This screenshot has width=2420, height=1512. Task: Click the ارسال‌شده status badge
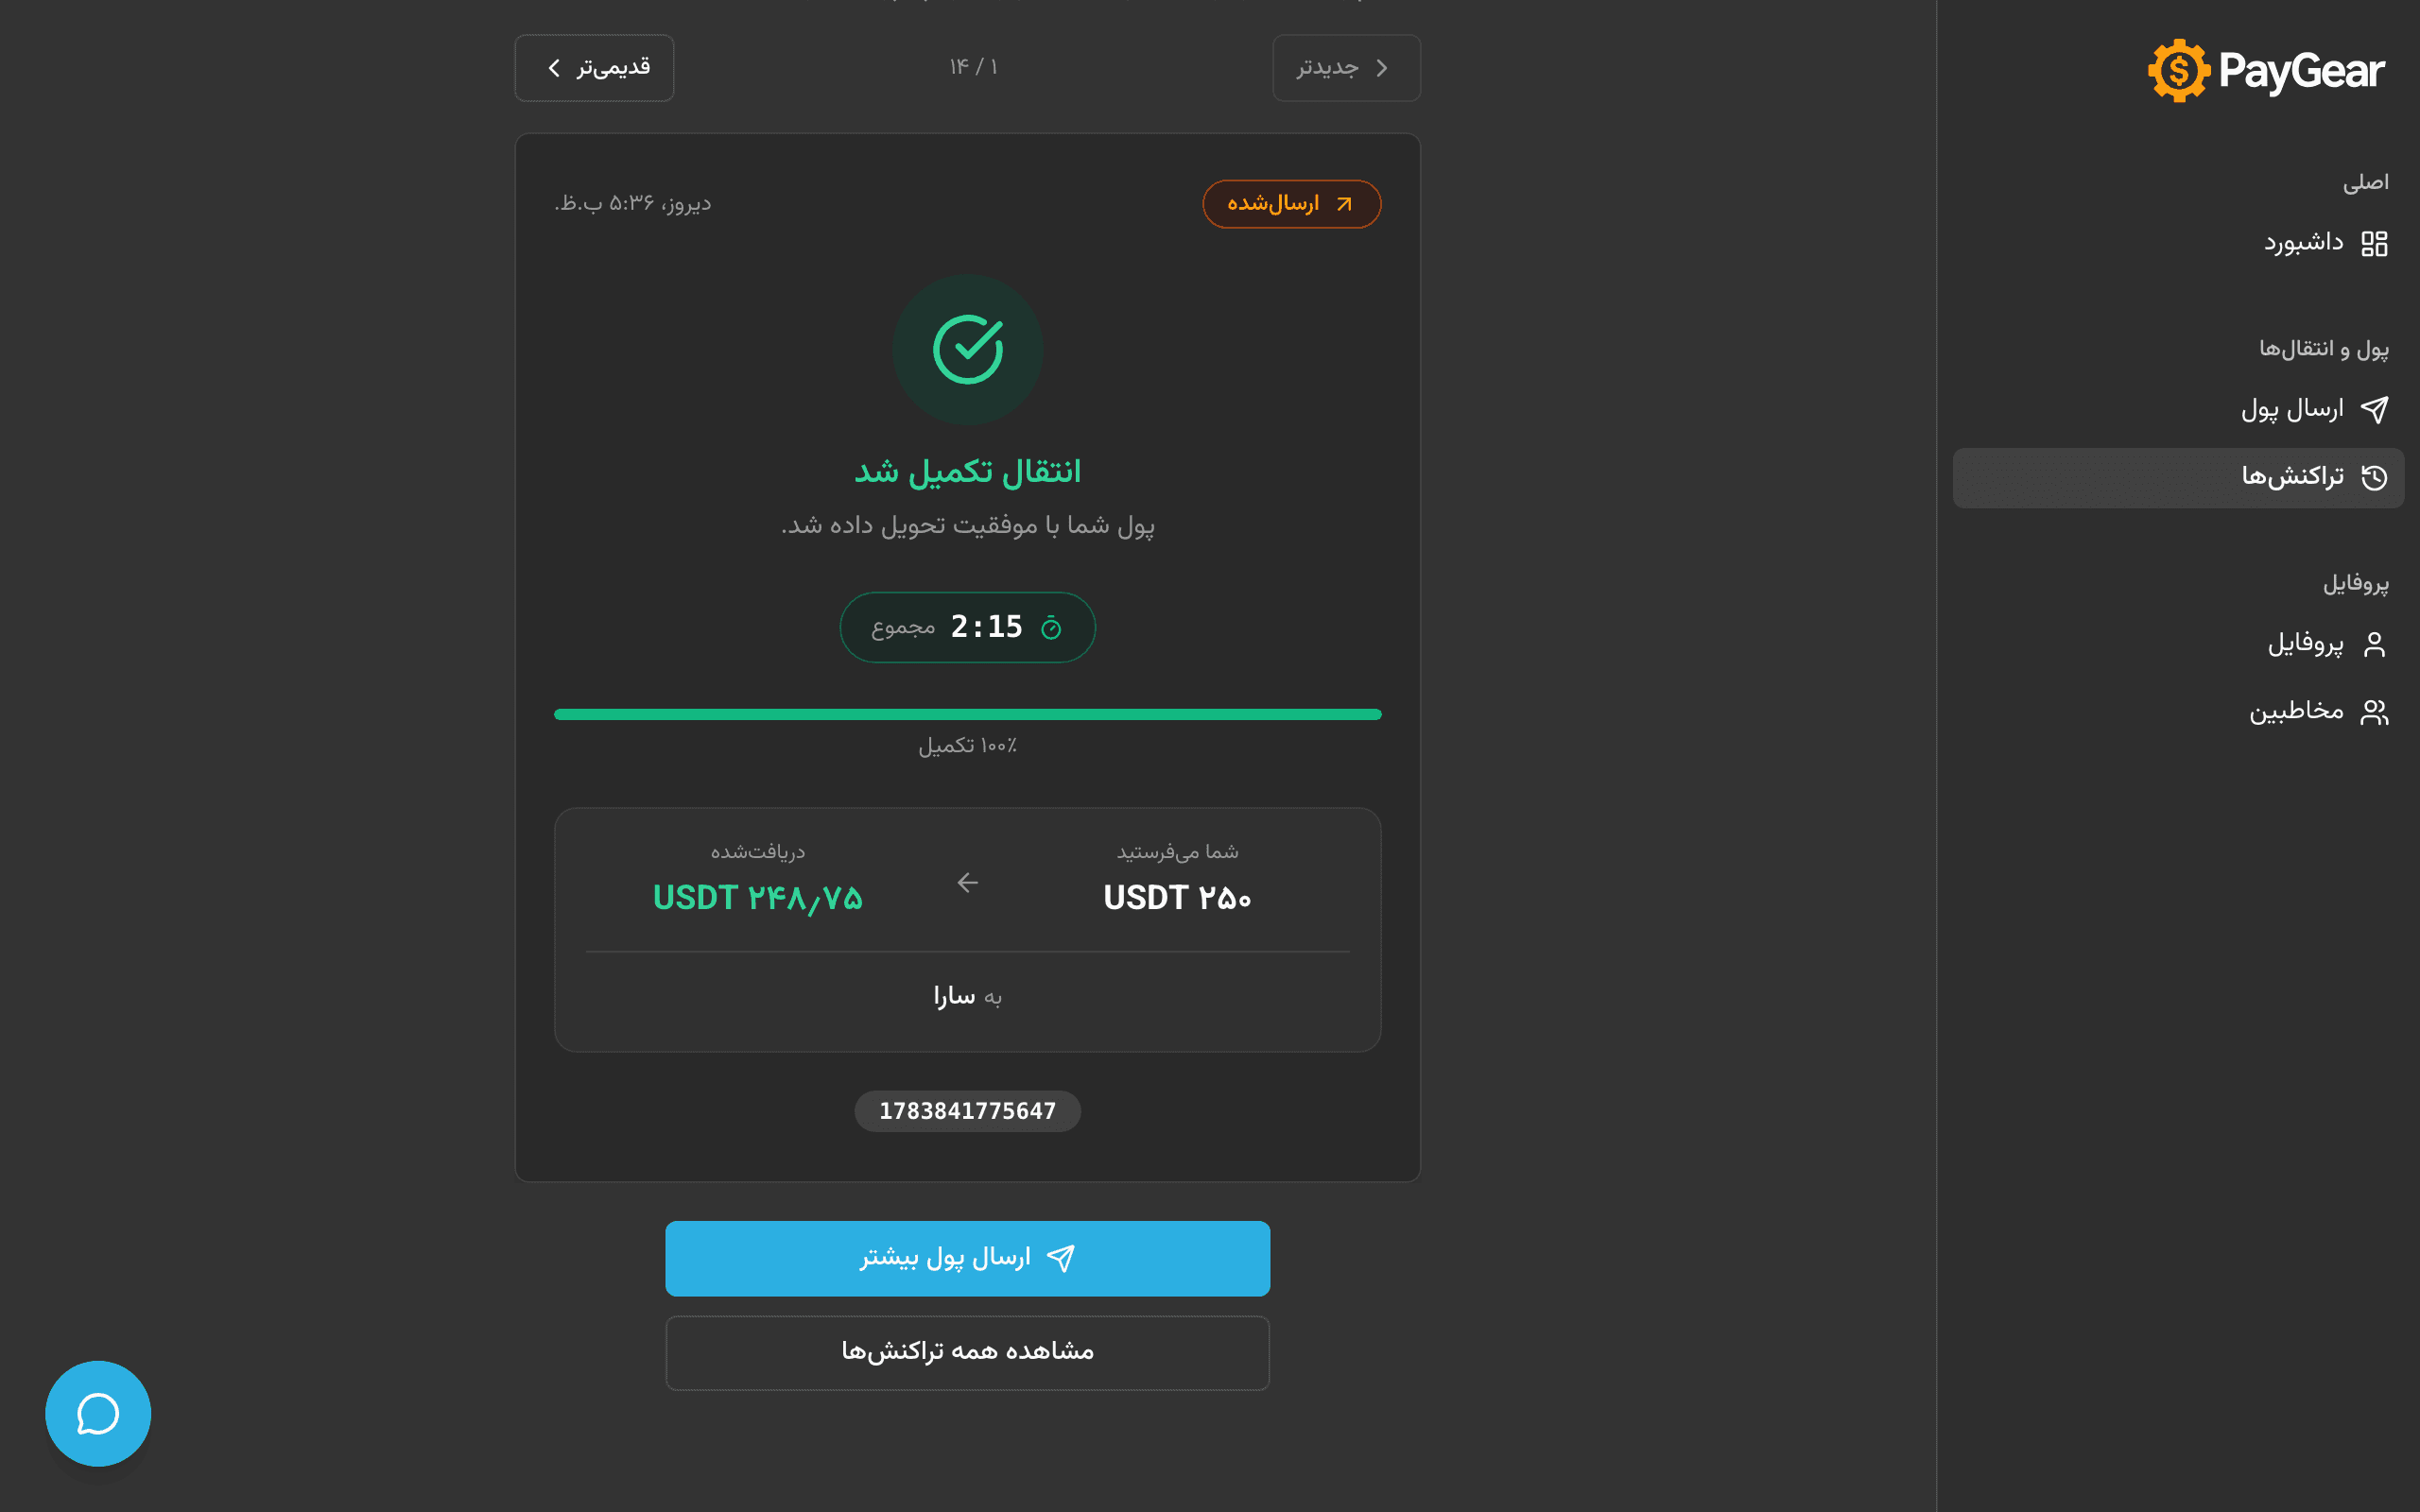tap(1291, 204)
